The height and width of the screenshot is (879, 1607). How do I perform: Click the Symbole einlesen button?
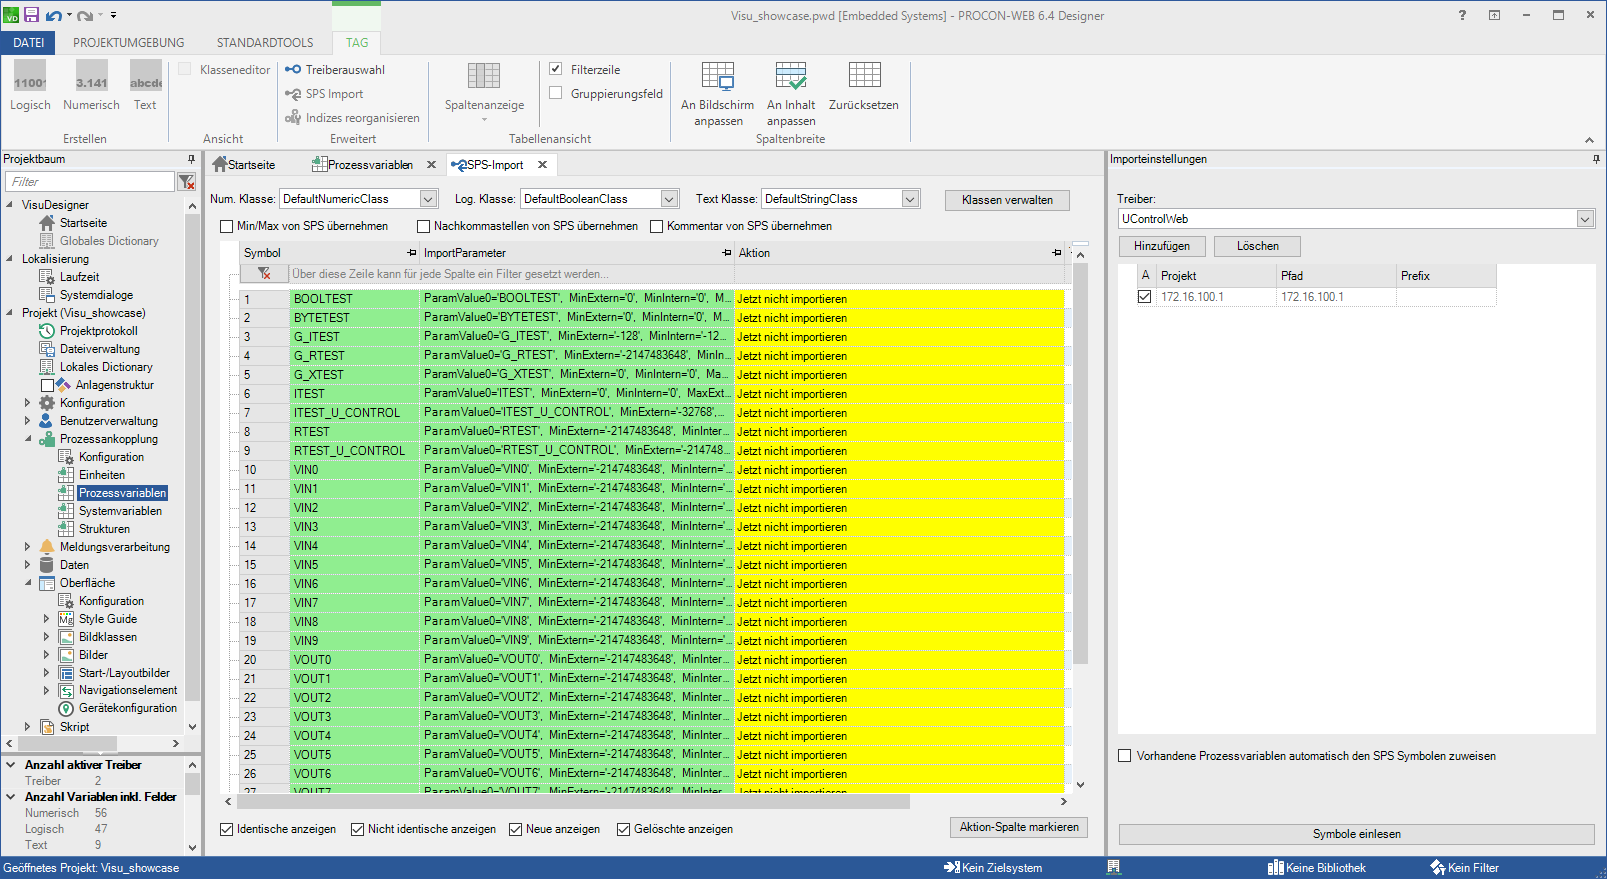(x=1356, y=834)
